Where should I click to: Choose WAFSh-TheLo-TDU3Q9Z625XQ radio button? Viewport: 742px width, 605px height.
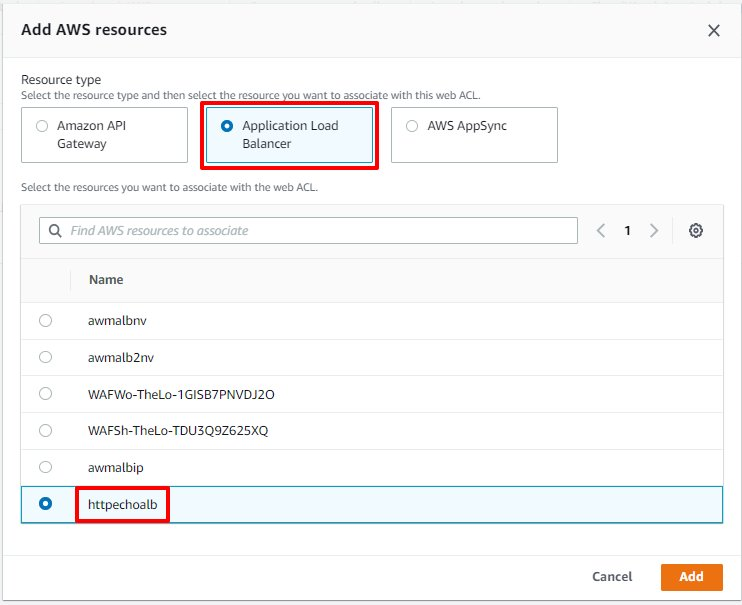click(x=45, y=430)
